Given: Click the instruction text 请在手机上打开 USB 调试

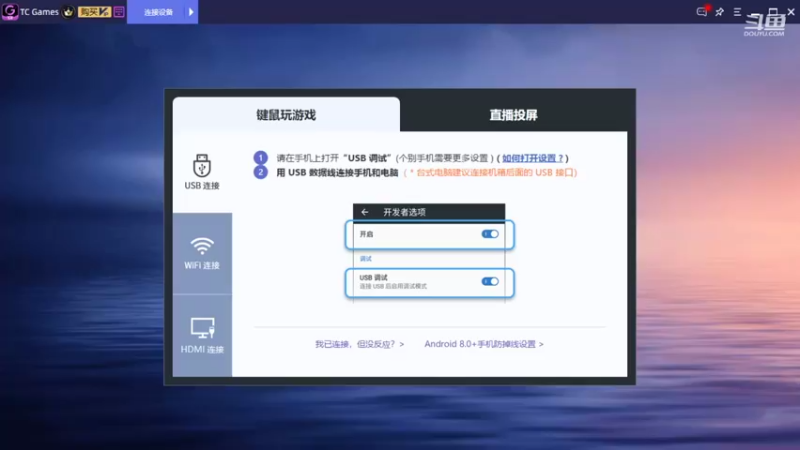Looking at the screenshot, I should pos(334,158).
